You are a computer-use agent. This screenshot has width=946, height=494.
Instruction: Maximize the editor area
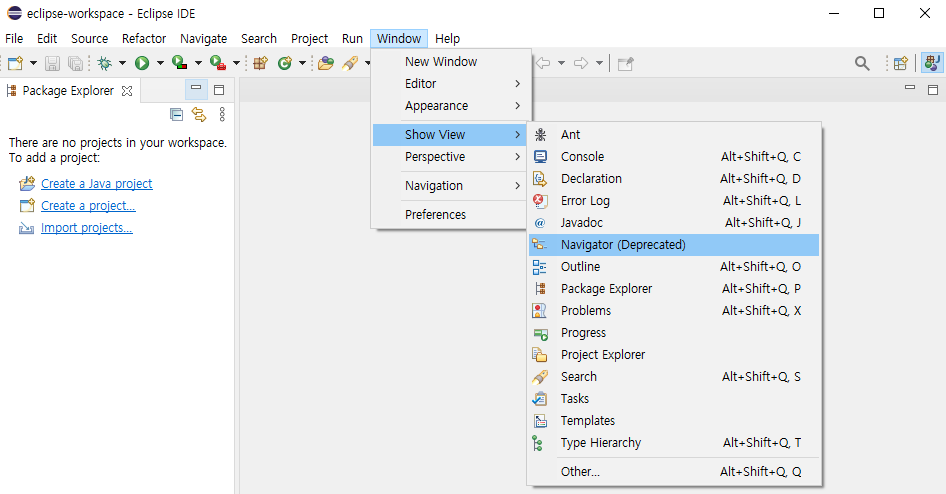click(933, 90)
